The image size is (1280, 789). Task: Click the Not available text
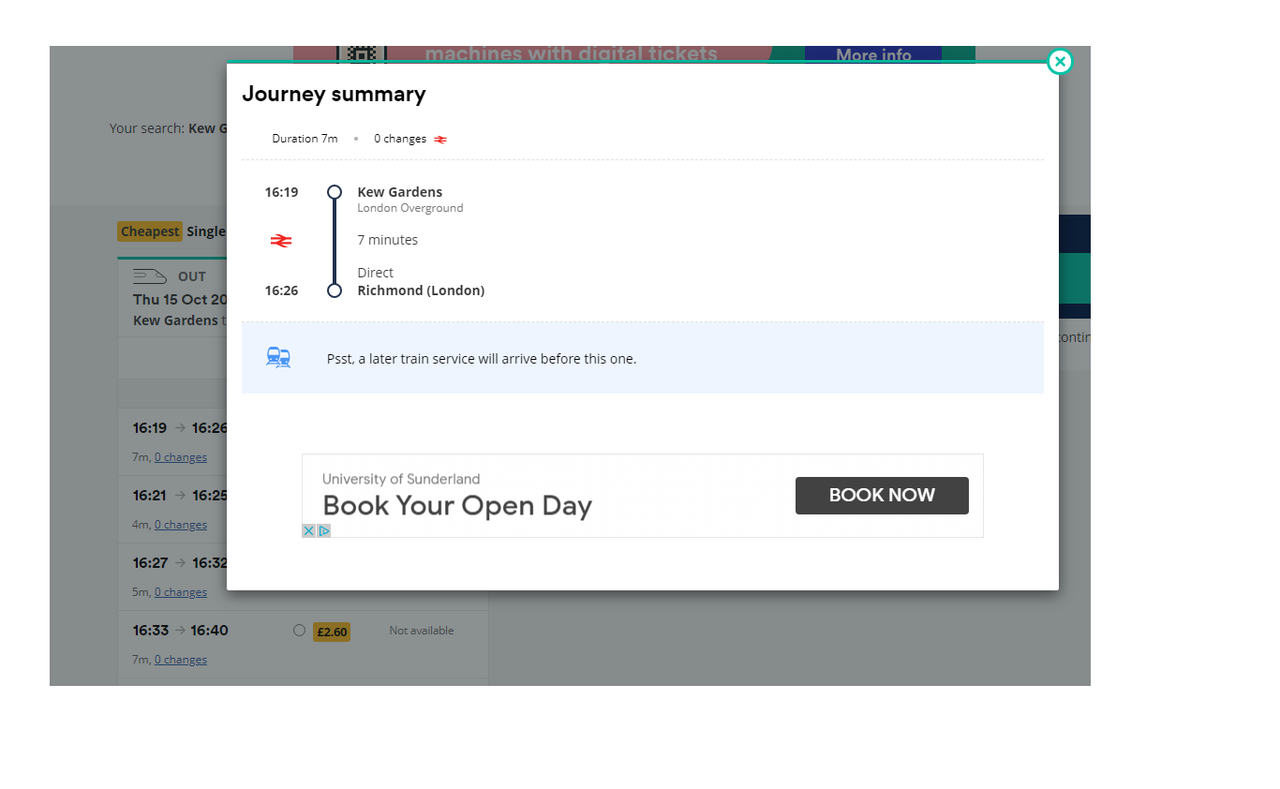point(421,631)
